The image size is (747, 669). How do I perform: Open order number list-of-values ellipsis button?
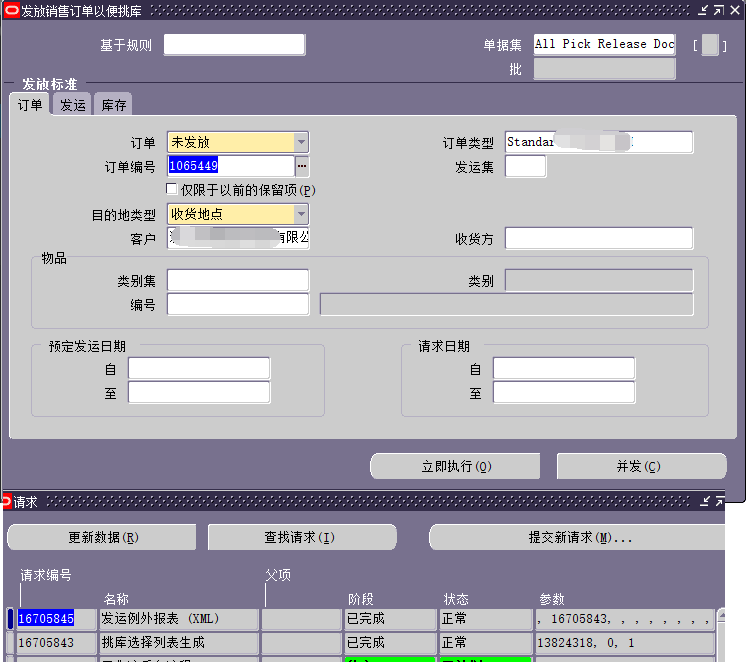(302, 166)
